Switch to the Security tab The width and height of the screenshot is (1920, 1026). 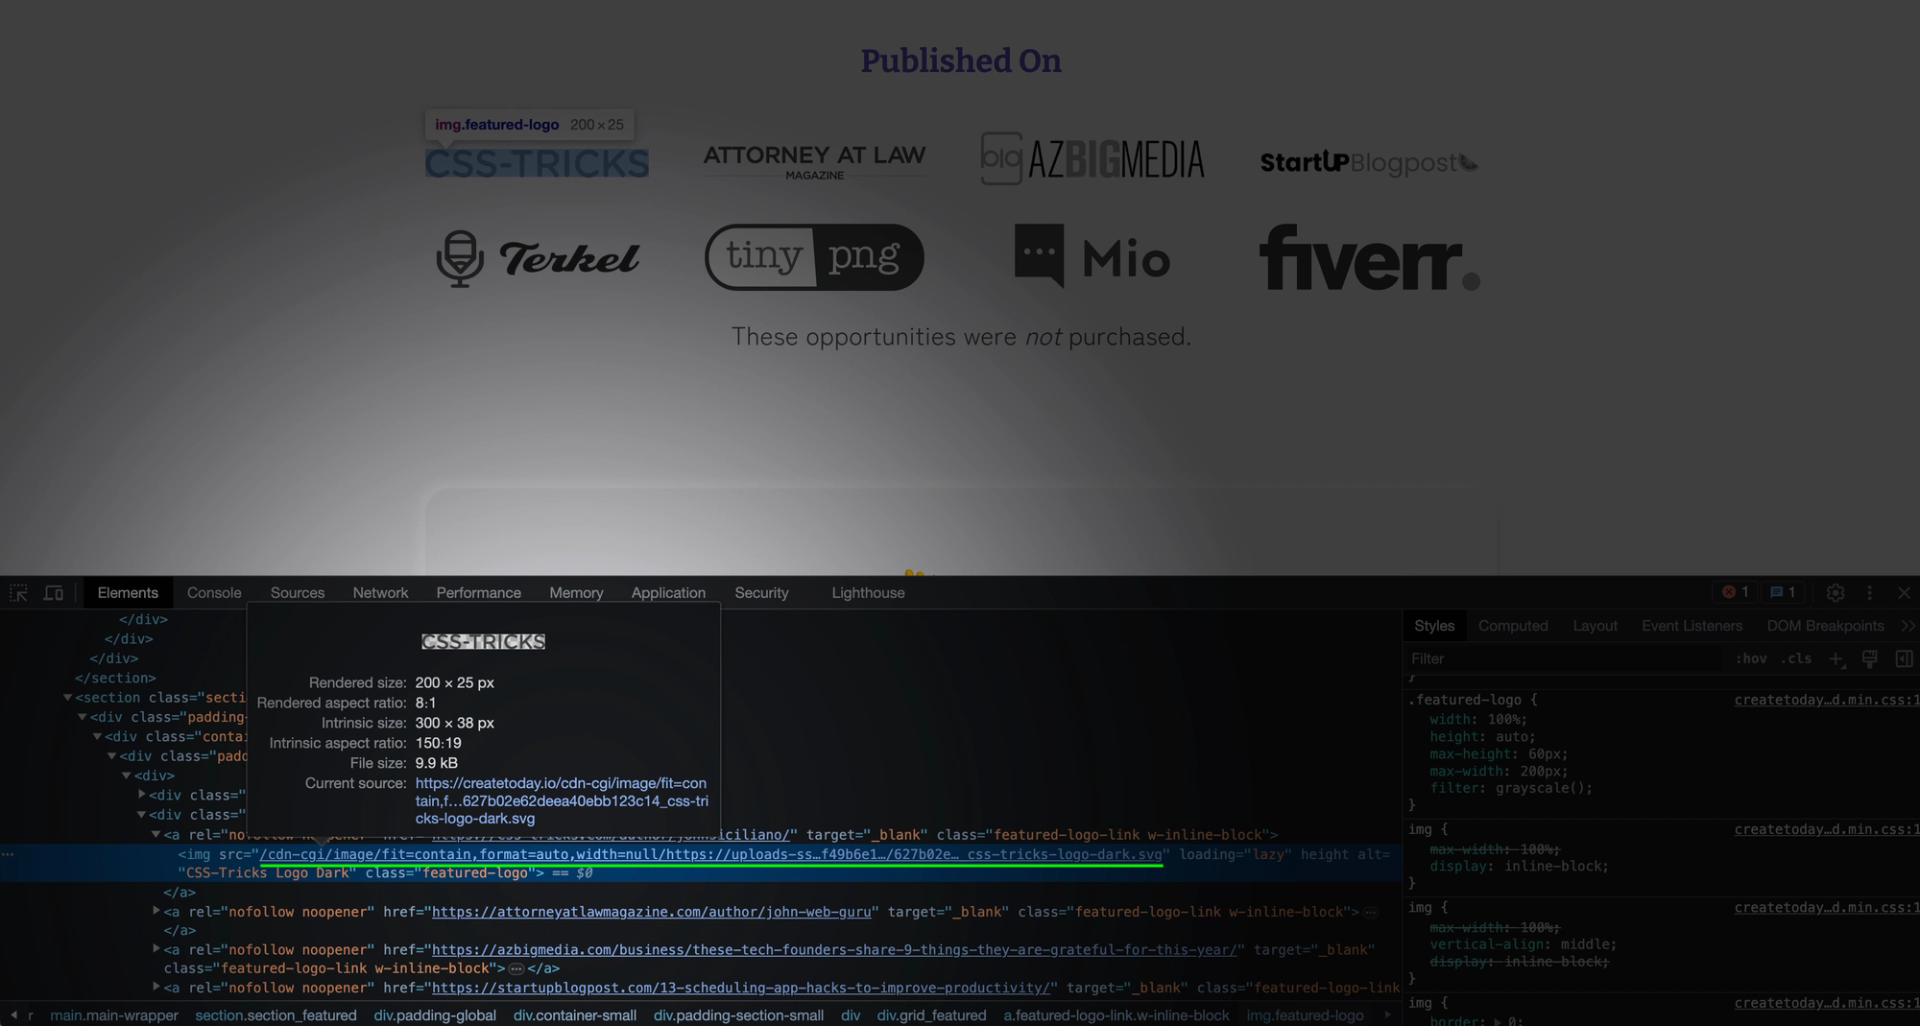[x=761, y=593]
